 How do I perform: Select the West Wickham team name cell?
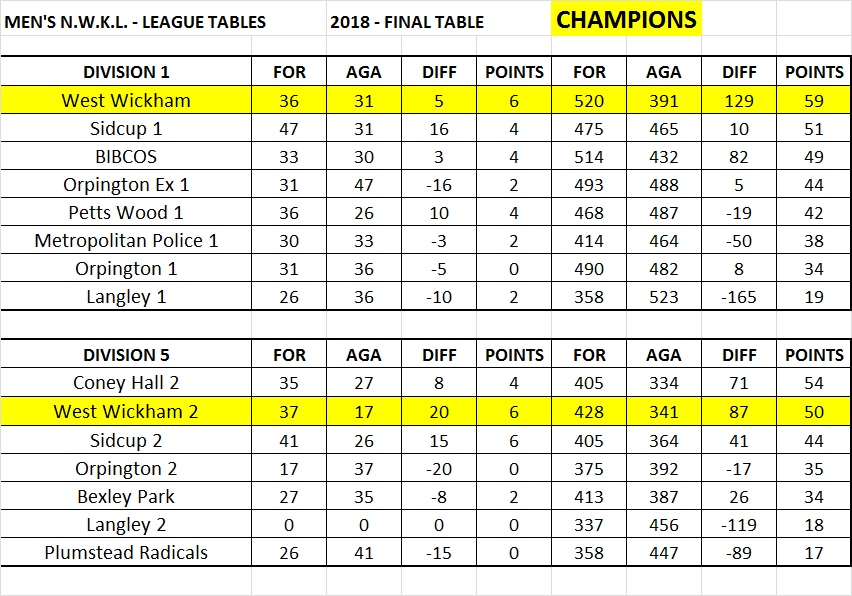[126, 101]
